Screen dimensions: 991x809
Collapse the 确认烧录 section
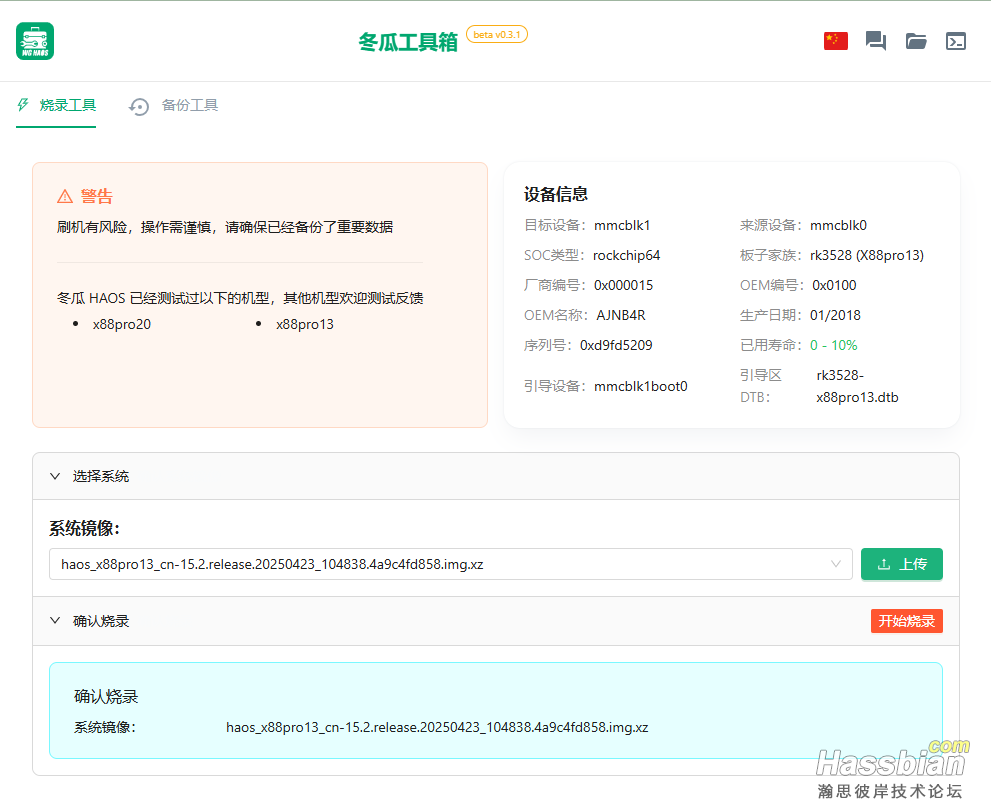(x=55, y=621)
